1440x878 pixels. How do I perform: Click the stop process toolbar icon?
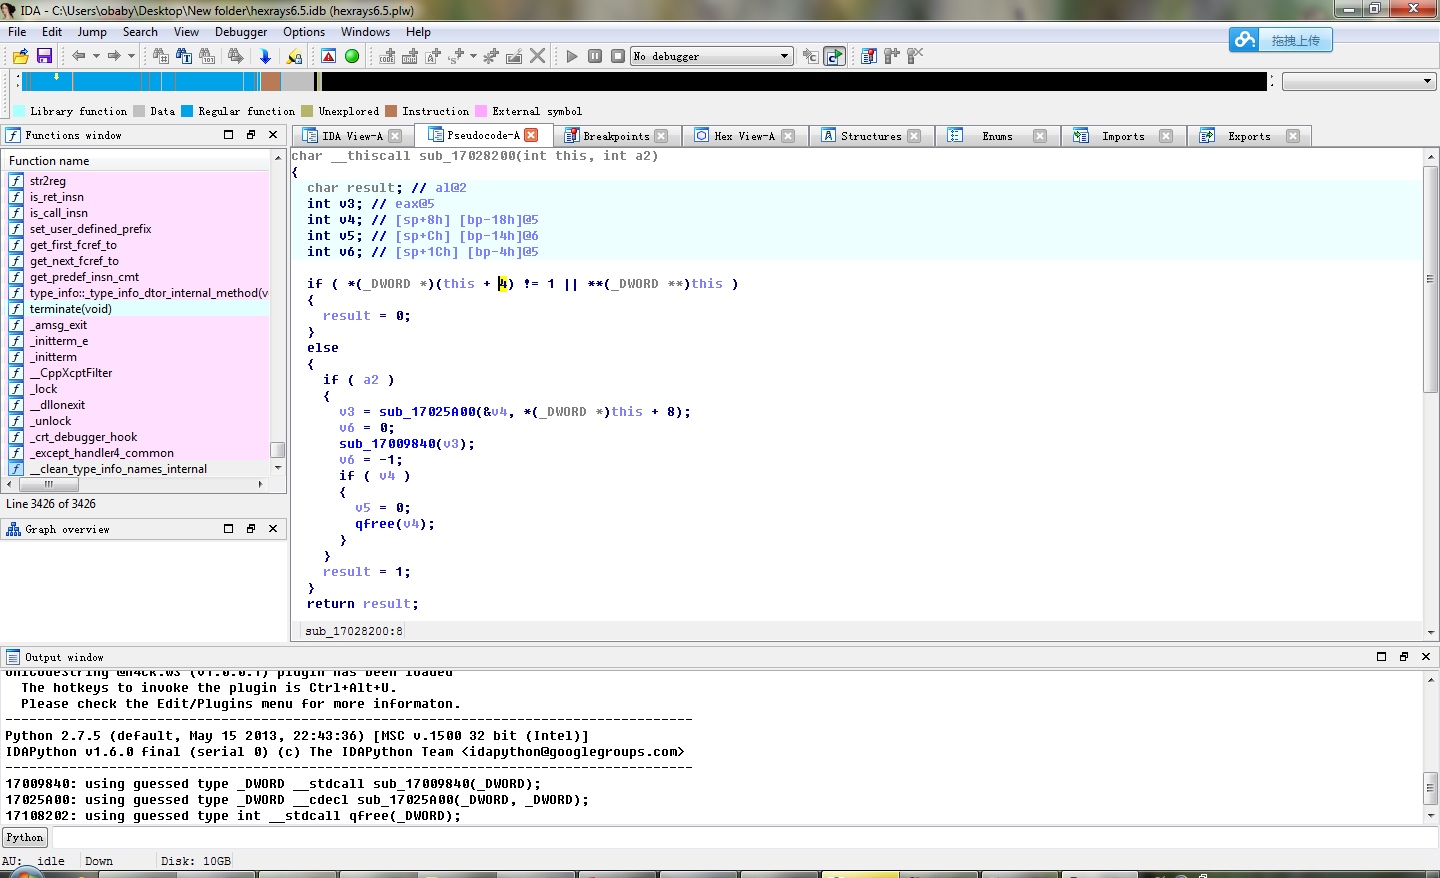coord(618,56)
